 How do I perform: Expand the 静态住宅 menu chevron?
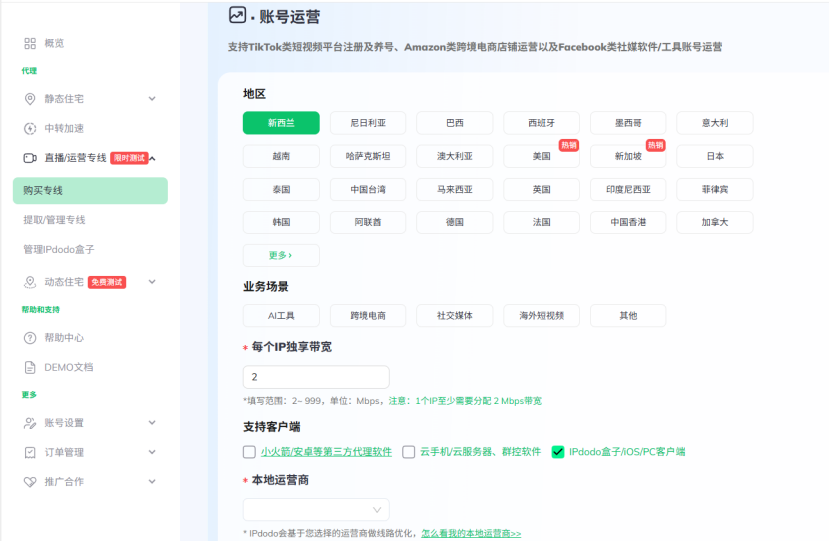click(152, 99)
